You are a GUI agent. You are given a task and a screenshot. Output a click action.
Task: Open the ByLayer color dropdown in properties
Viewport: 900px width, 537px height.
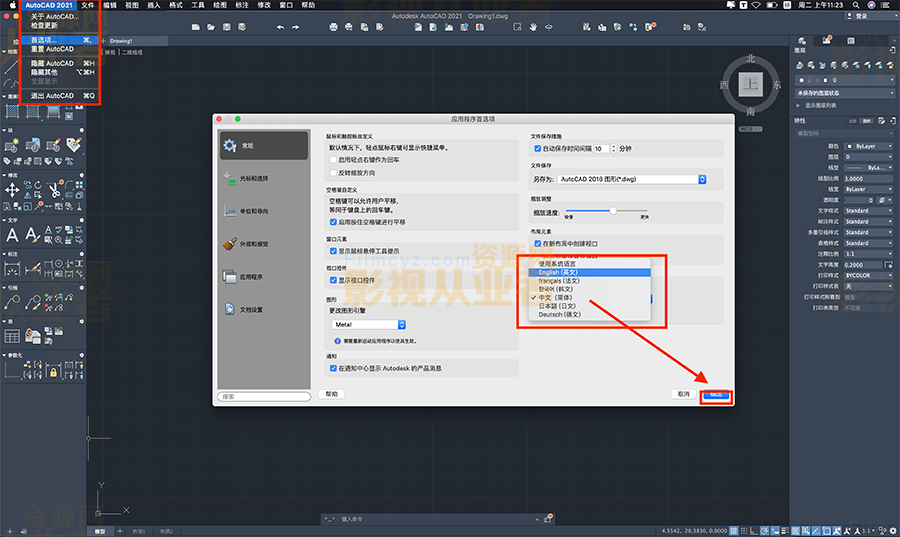pos(868,146)
